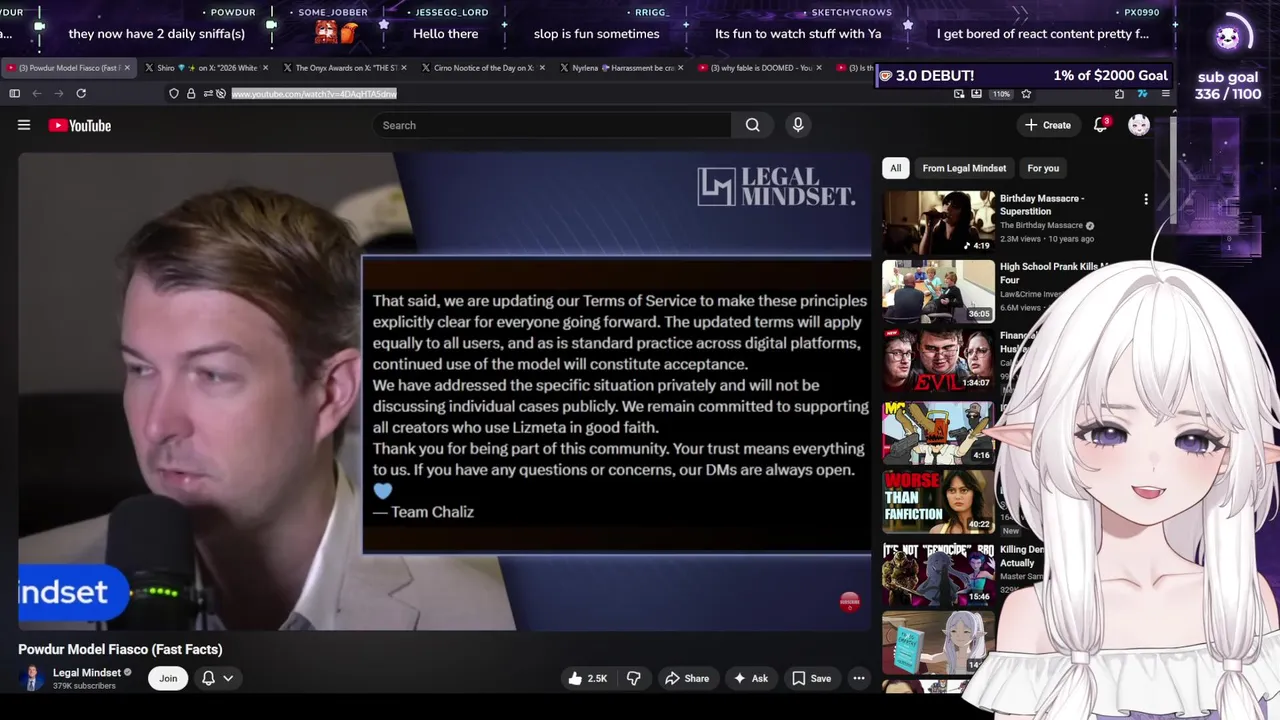Open the EVIL 1:34:07 video thumbnail
Viewport: 1280px width, 720px height.
pos(938,361)
